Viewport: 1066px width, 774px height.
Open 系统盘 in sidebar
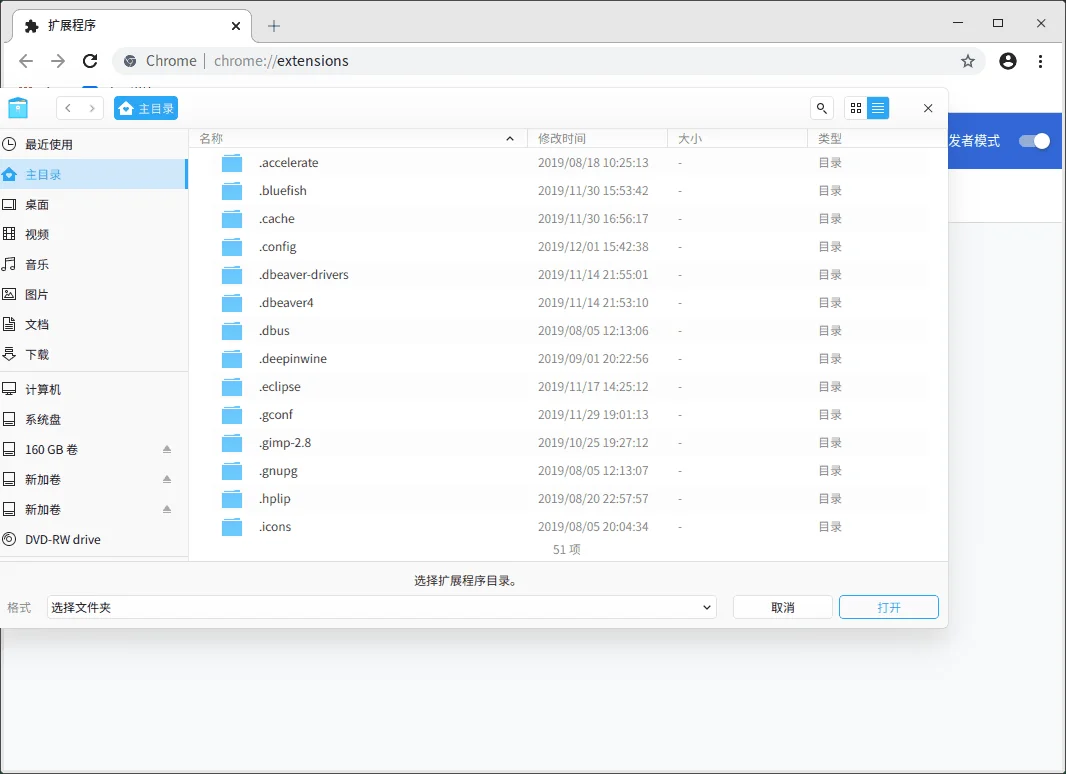tap(93, 419)
